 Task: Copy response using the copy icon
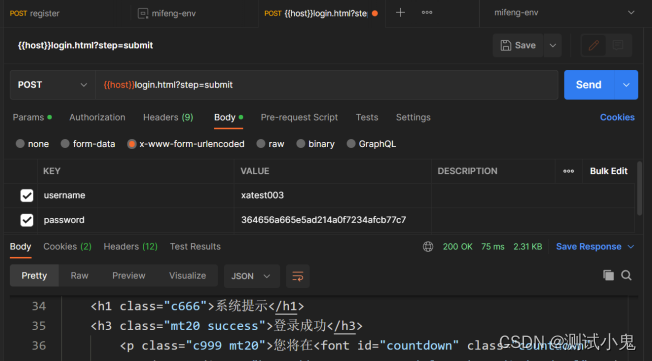[608, 275]
